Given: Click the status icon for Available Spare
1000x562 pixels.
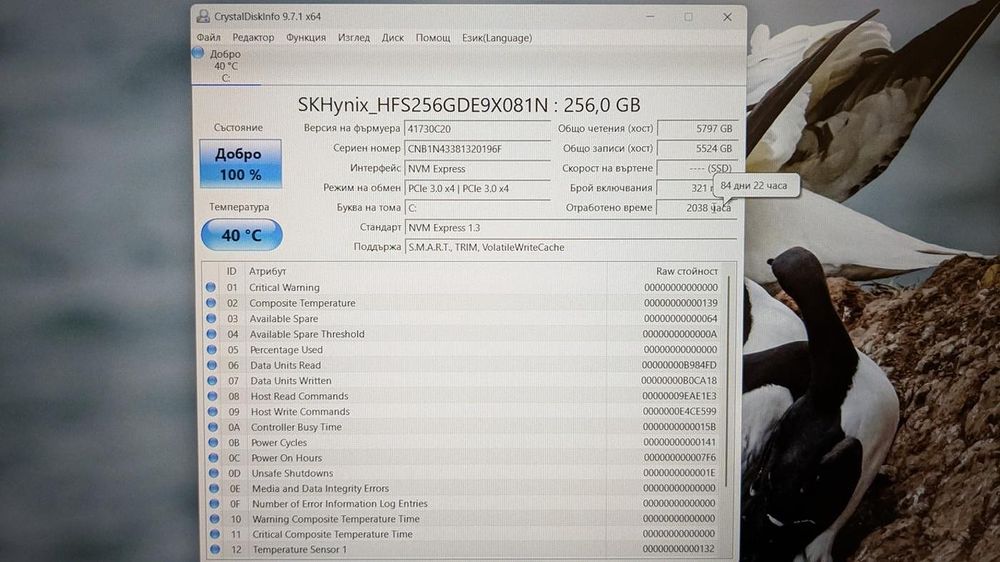Looking at the screenshot, I should pyautogui.click(x=212, y=318).
